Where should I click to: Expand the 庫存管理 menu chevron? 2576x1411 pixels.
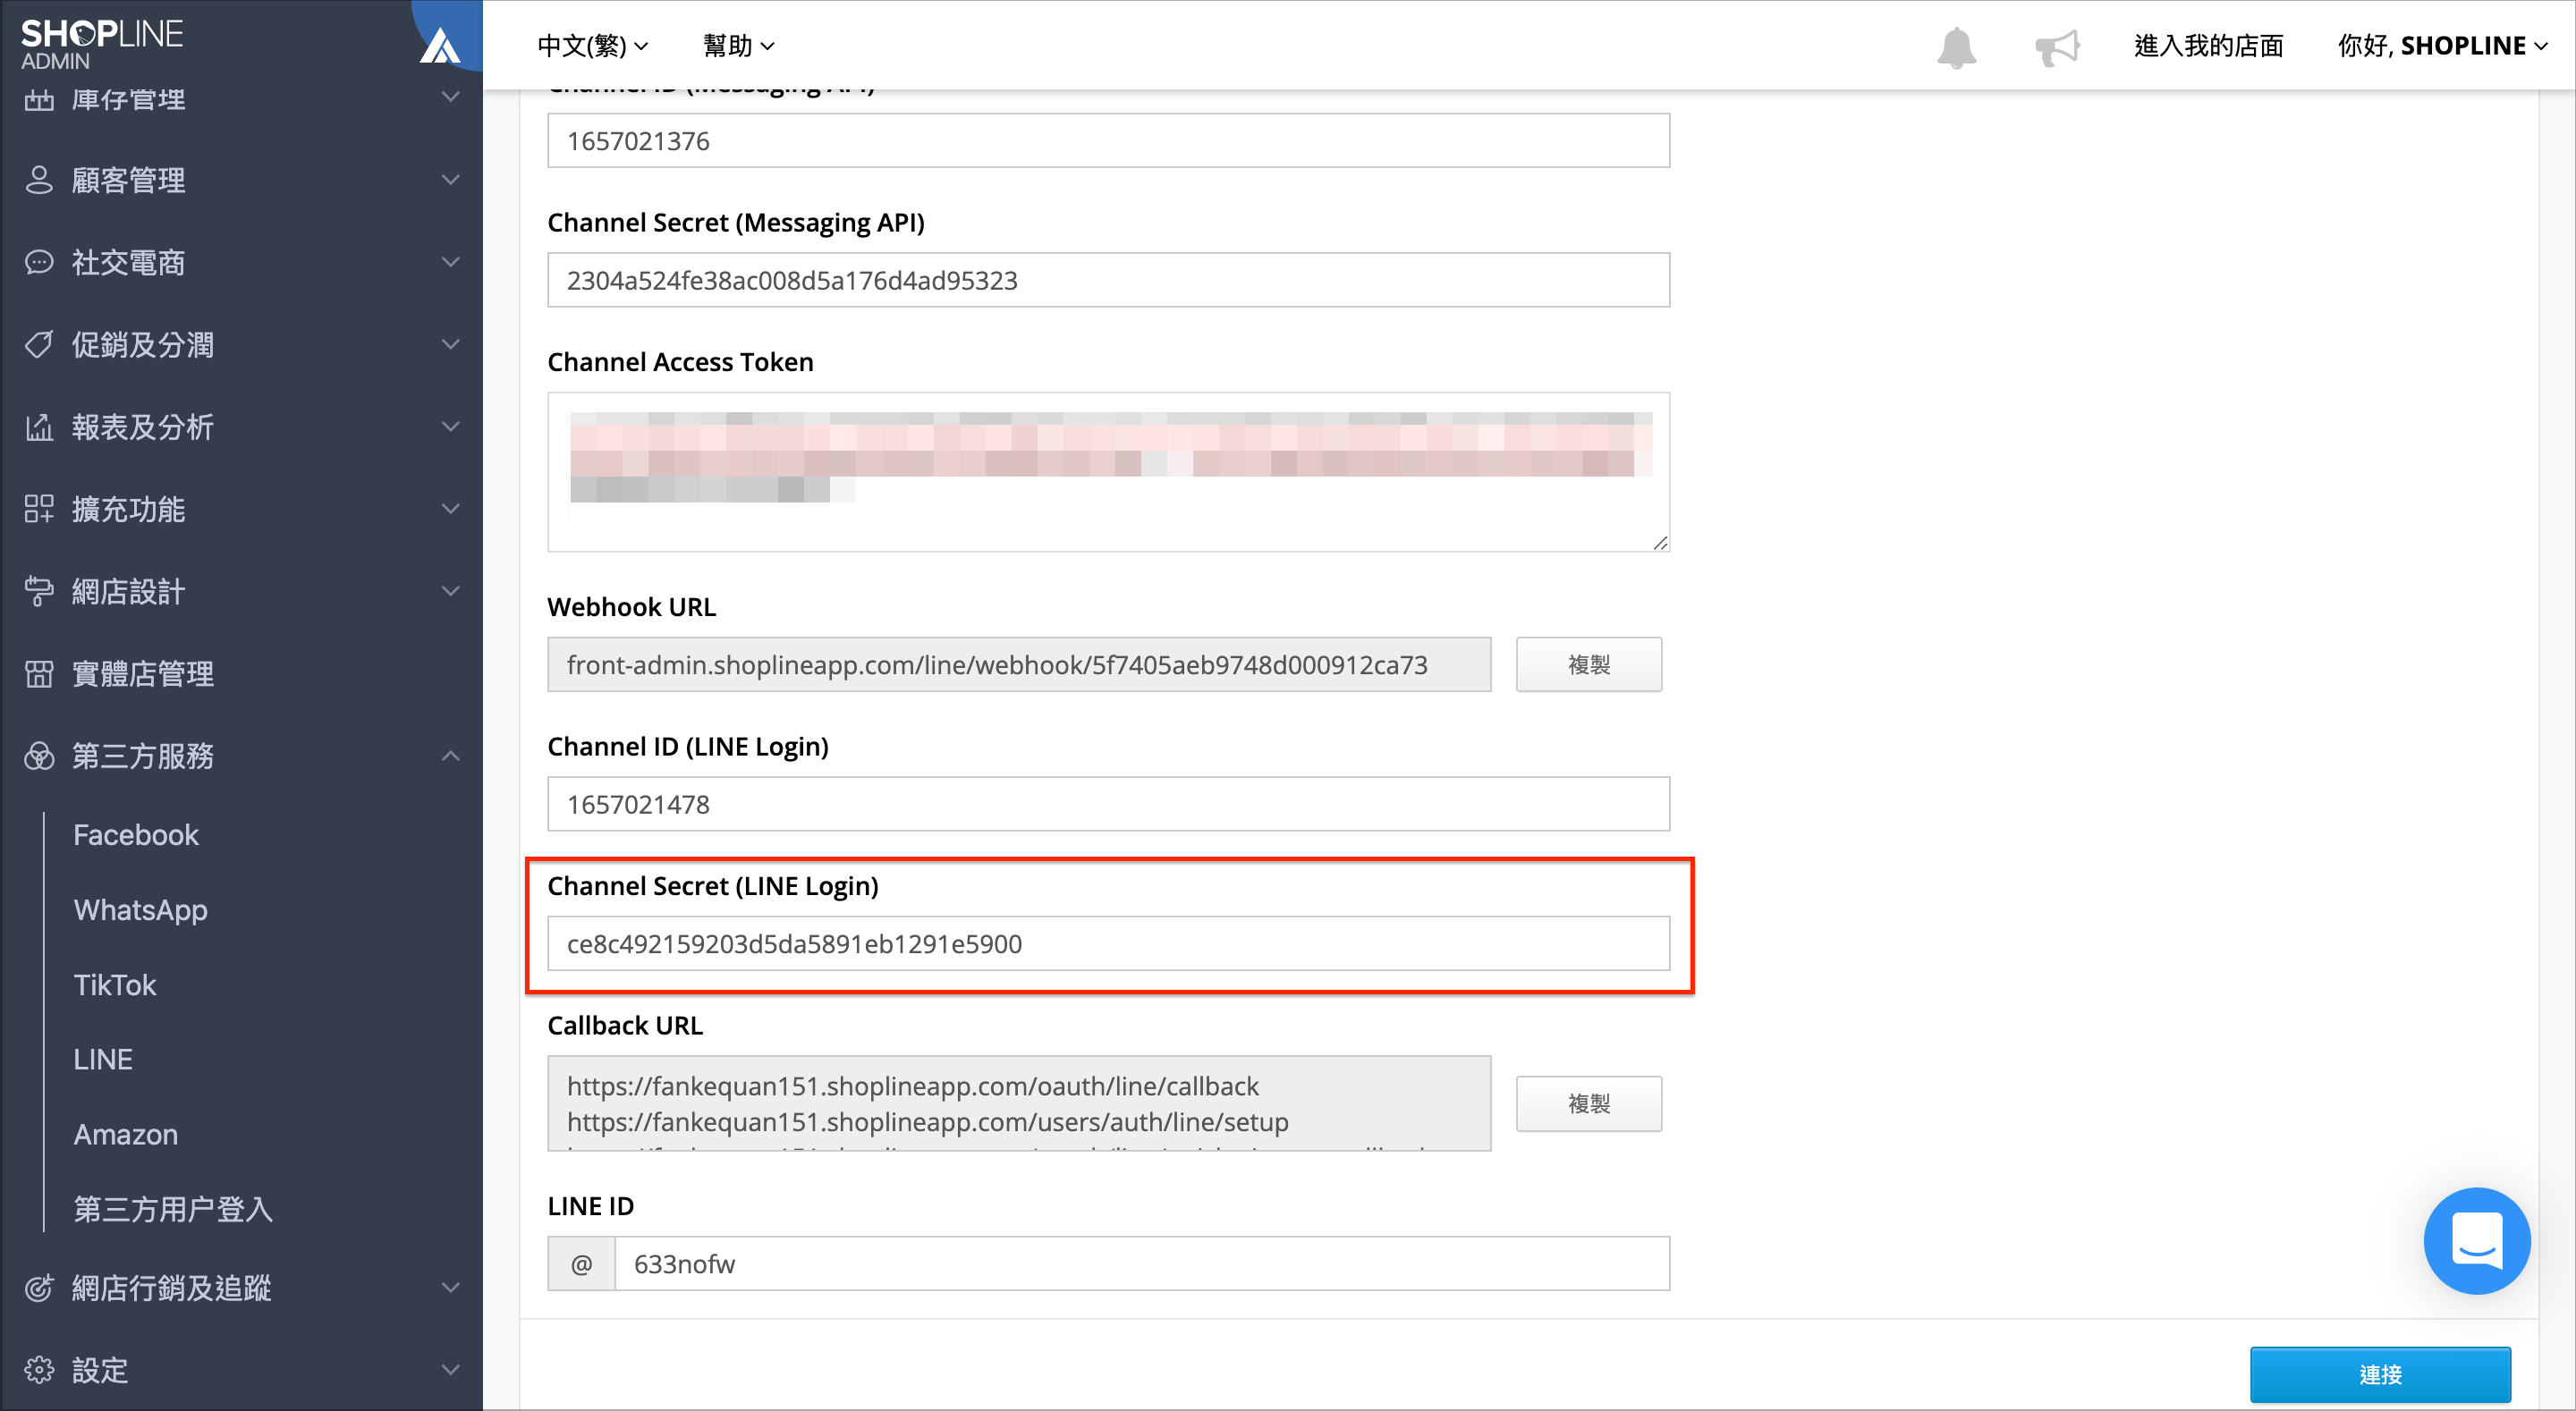point(451,97)
